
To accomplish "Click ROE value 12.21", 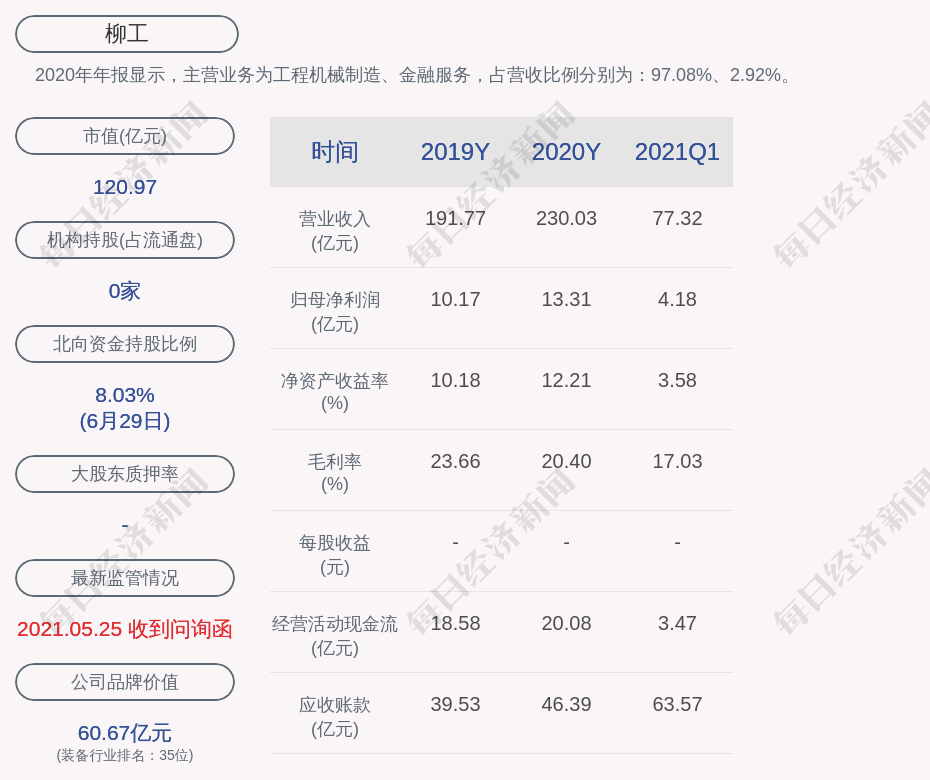I will point(566,380).
